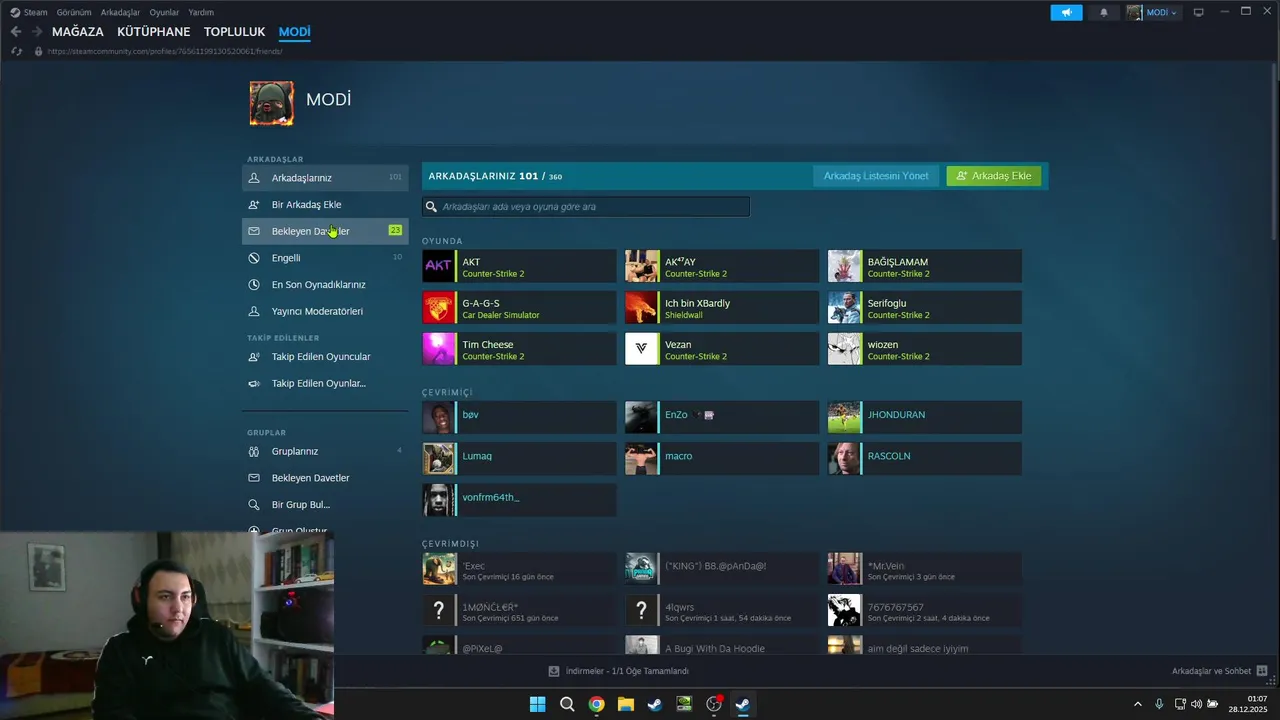Screen dimensions: 1280x720
Task: Reload the page with the refresh icon
Action: (17, 51)
